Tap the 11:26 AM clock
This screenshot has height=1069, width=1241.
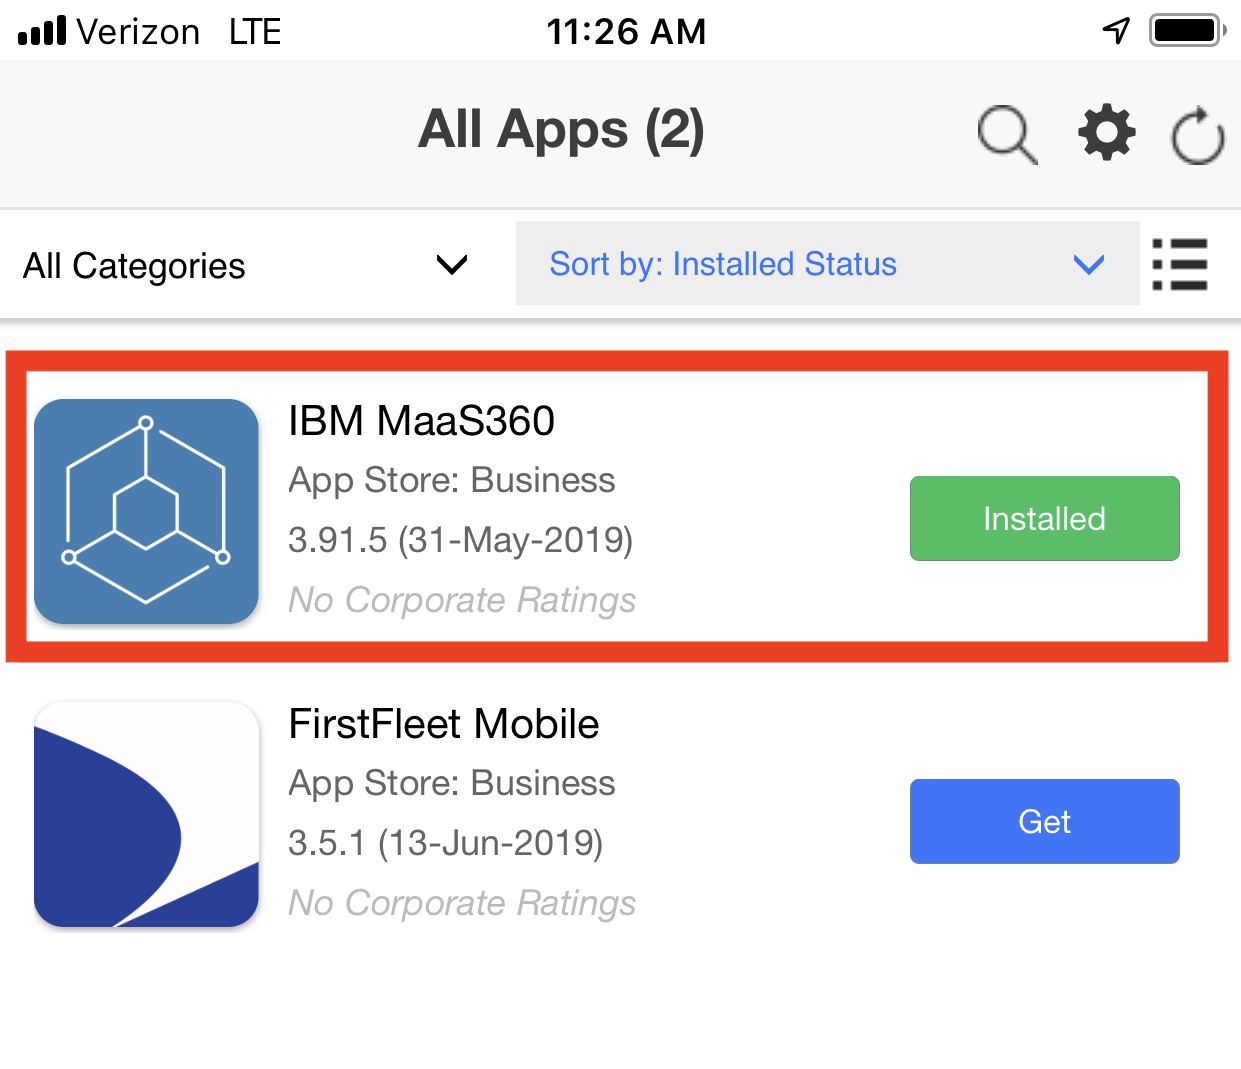[626, 32]
